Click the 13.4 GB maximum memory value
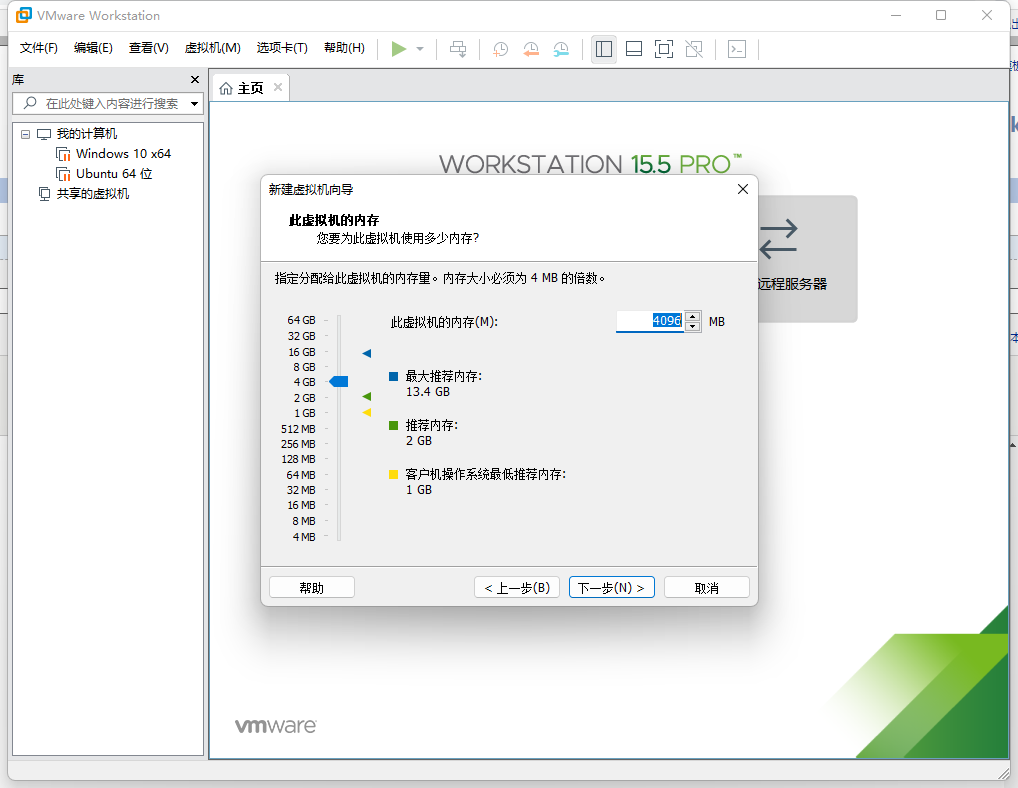This screenshot has width=1018, height=788. [428, 391]
